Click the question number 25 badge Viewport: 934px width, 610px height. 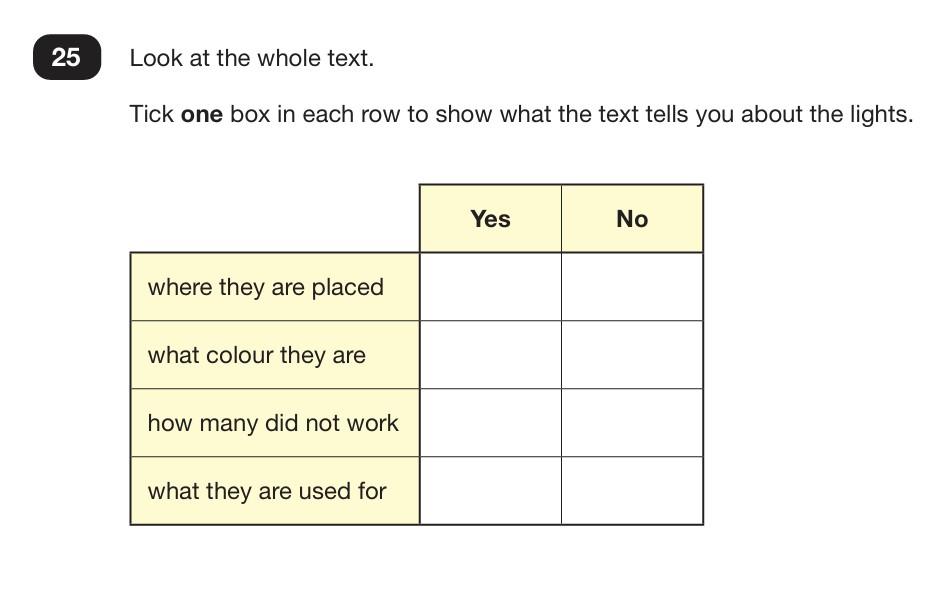(66, 57)
